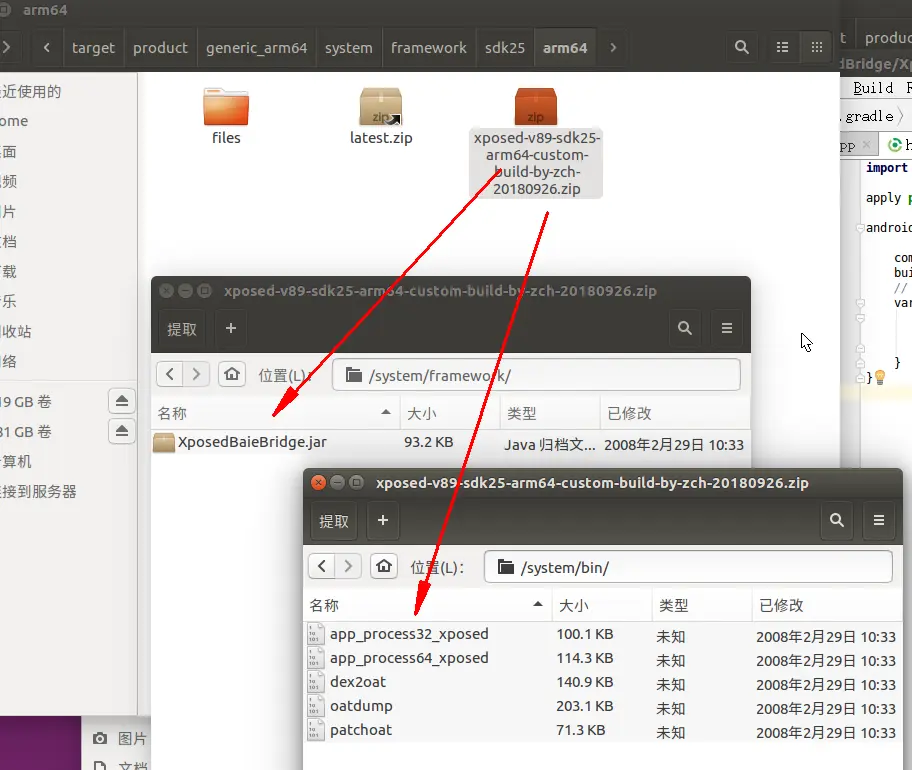
Task: Navigate to sdk25 in the path bar
Action: [x=505, y=48]
